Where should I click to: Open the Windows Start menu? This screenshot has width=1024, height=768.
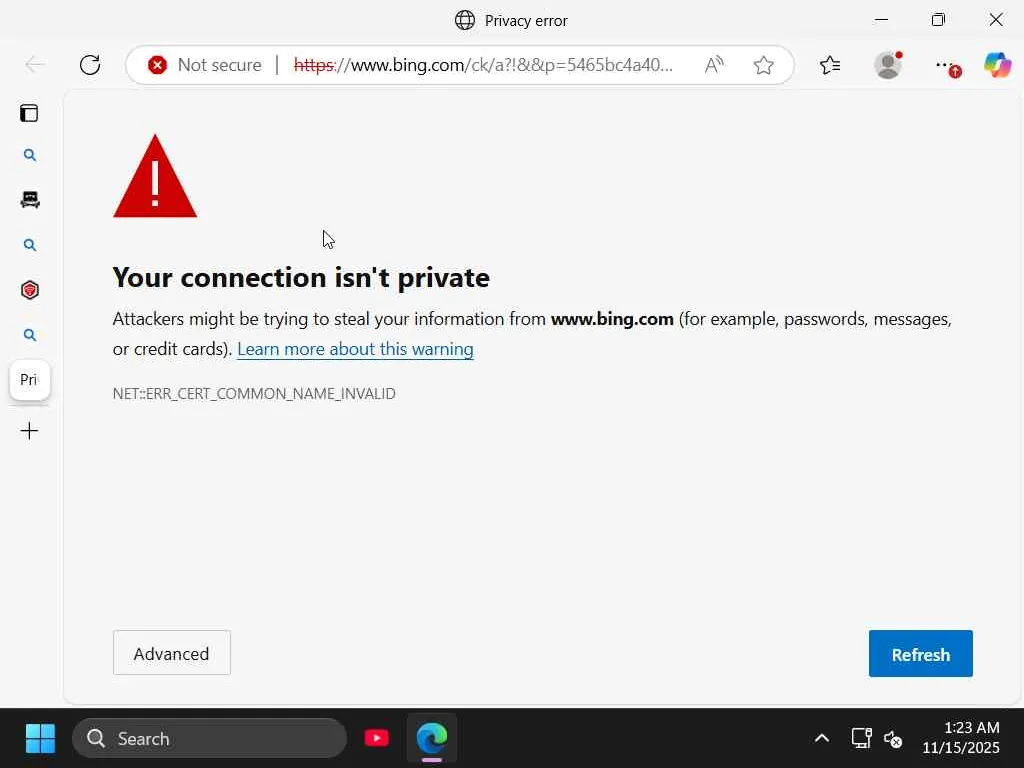click(x=40, y=739)
